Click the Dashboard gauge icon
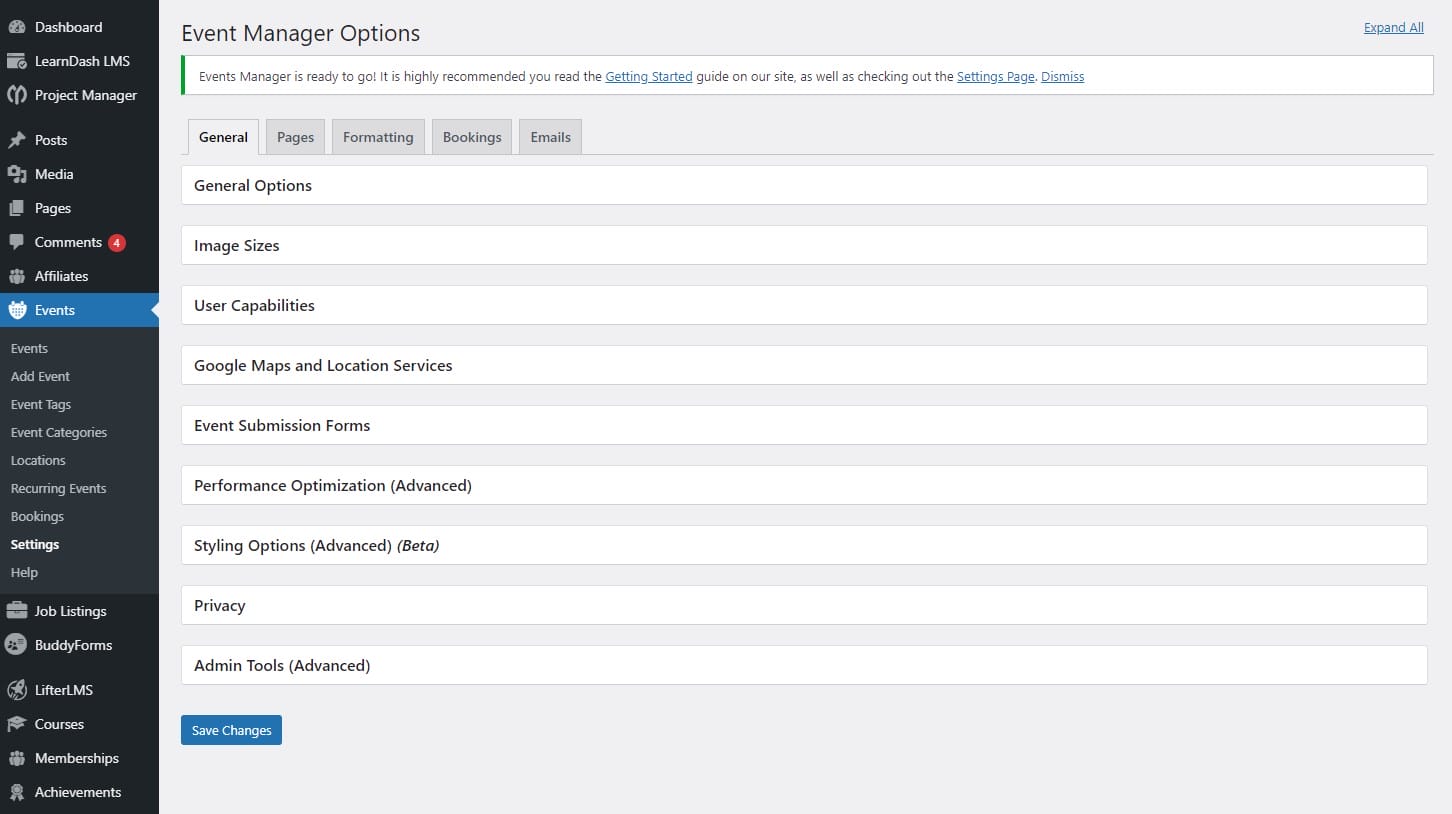Viewport: 1452px width, 814px height. click(17, 27)
